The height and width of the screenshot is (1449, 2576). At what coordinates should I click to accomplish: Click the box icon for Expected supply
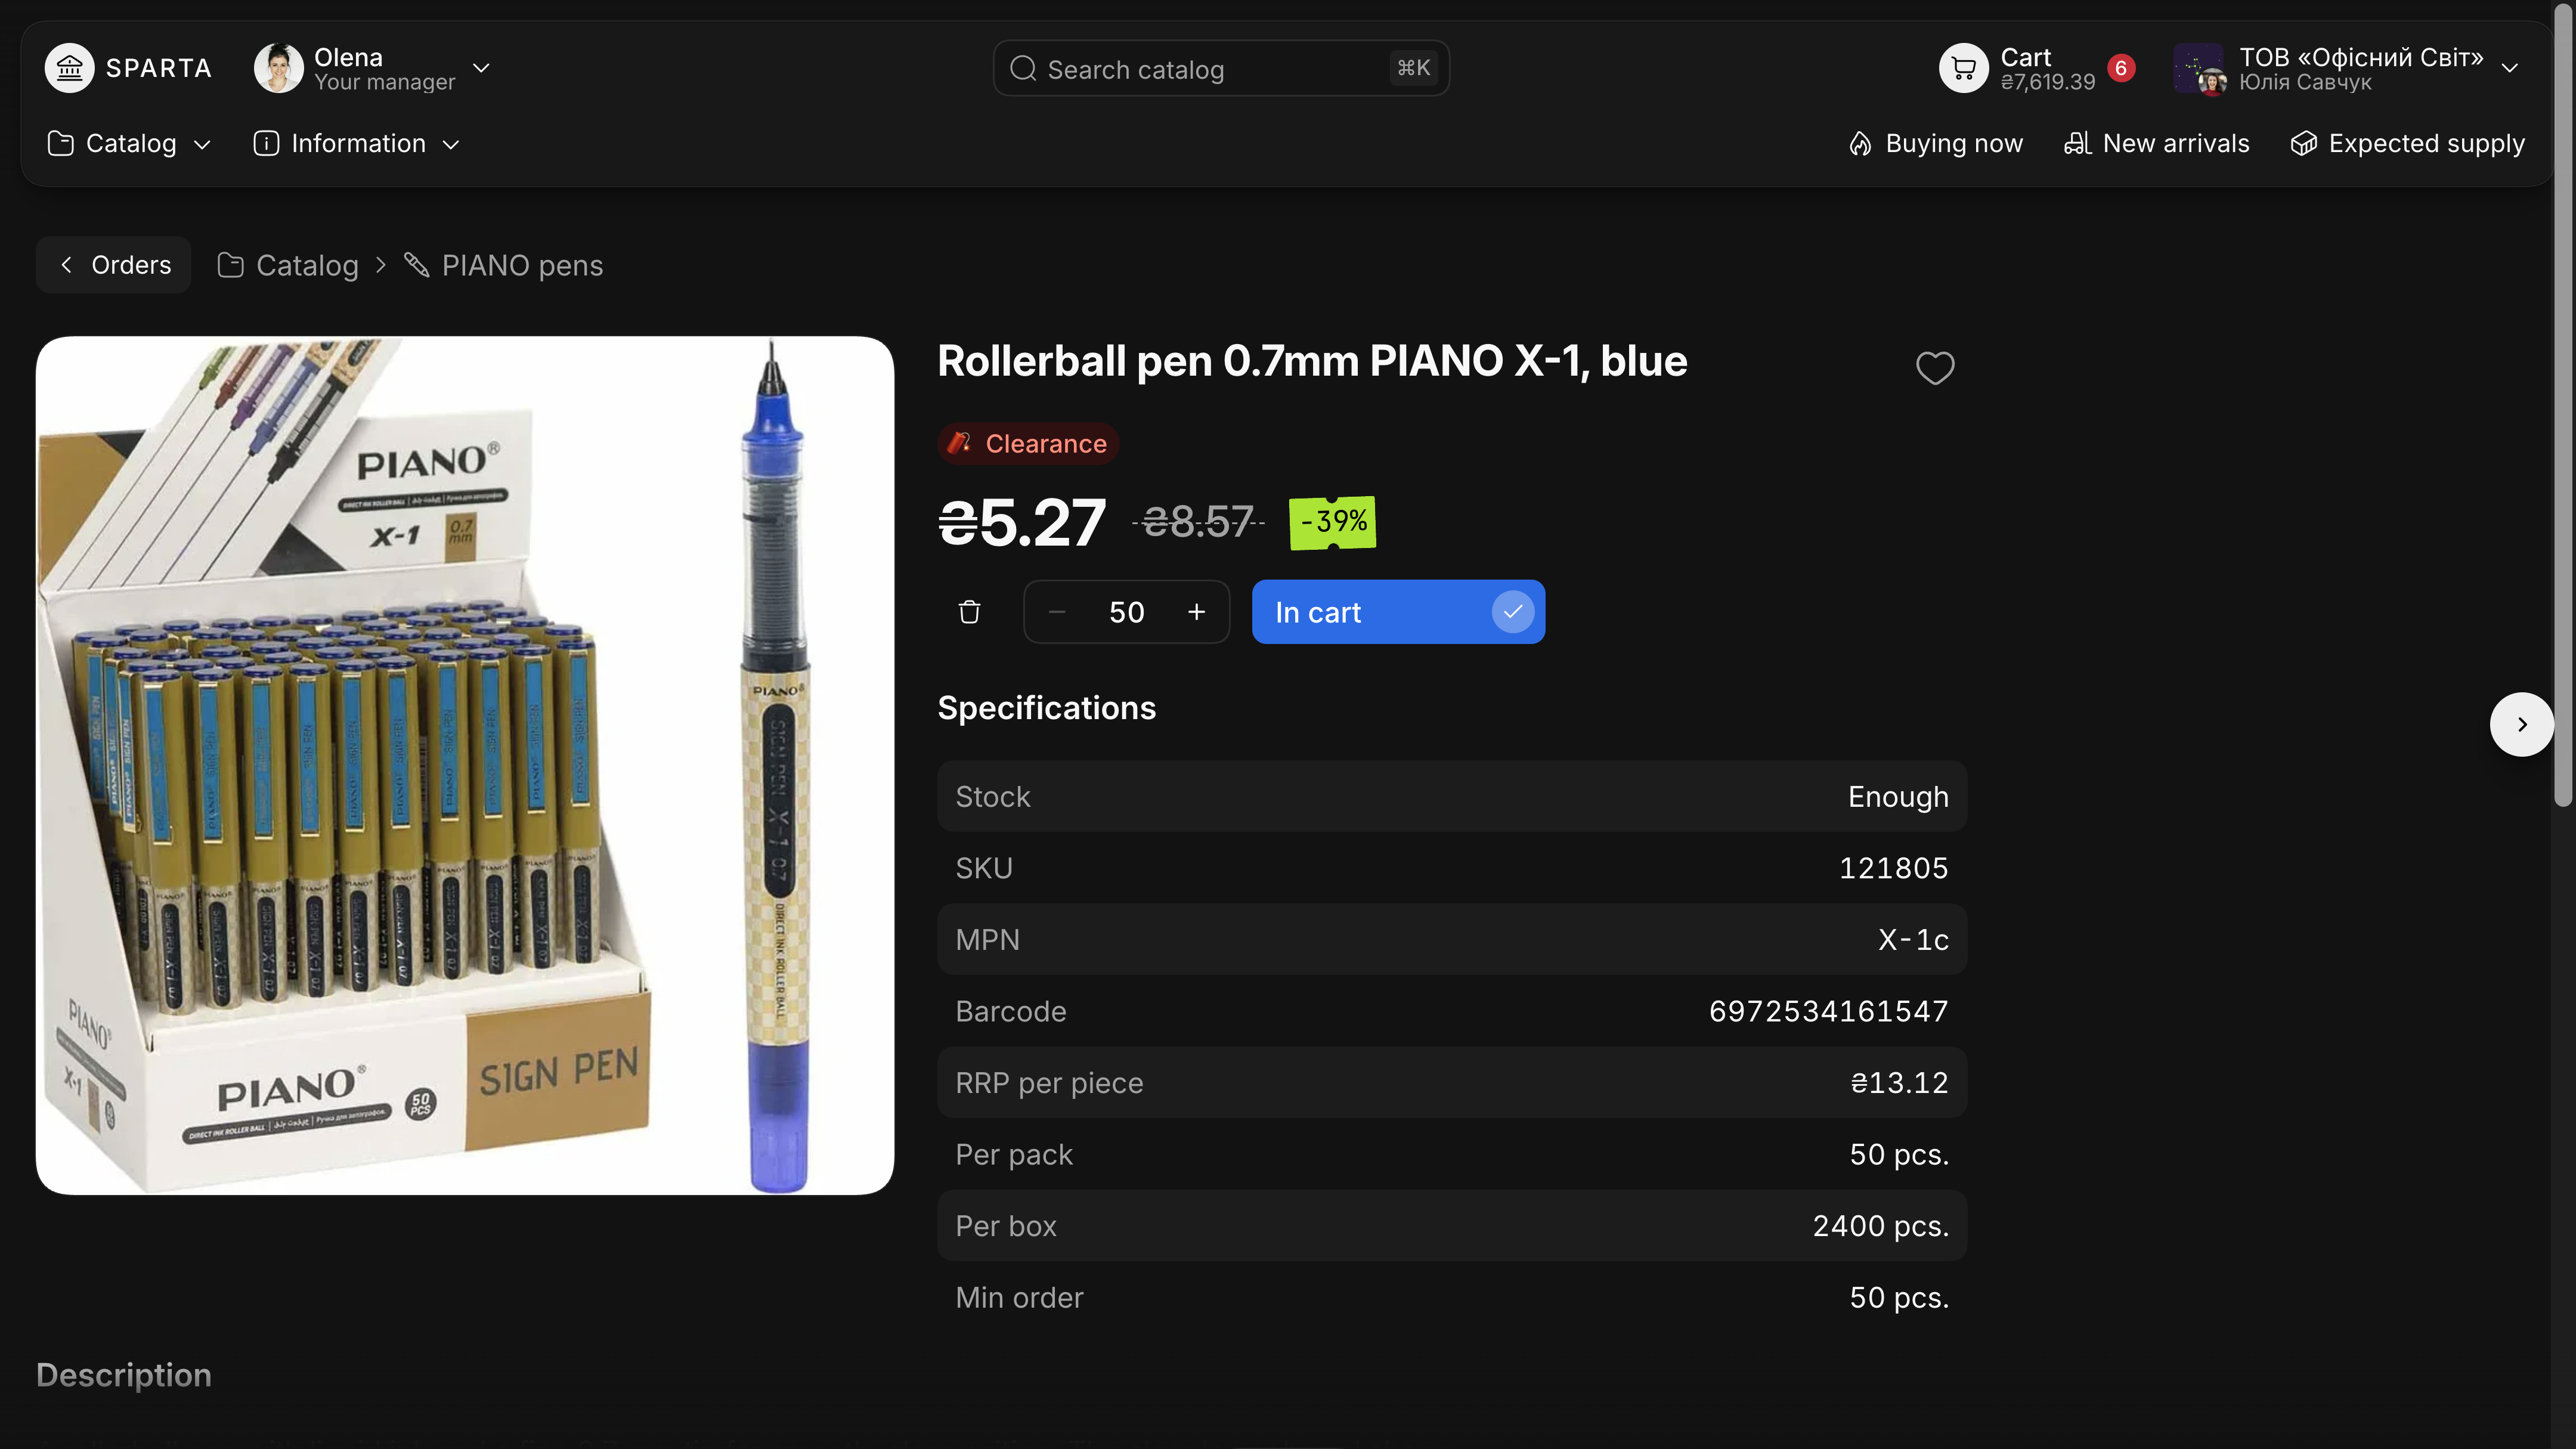tap(2303, 144)
